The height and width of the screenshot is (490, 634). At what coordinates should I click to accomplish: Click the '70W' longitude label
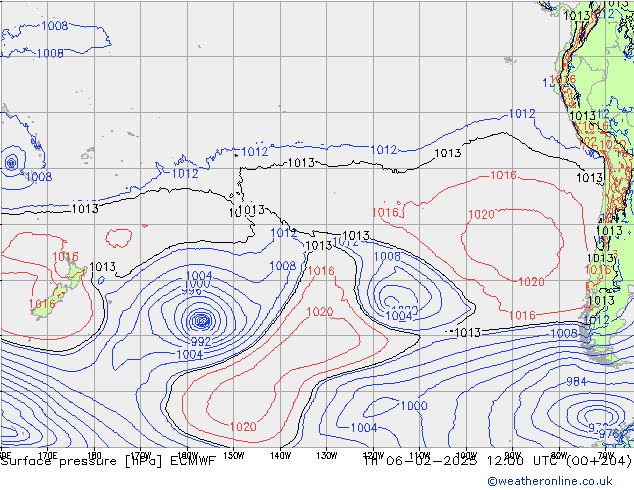[605, 456]
